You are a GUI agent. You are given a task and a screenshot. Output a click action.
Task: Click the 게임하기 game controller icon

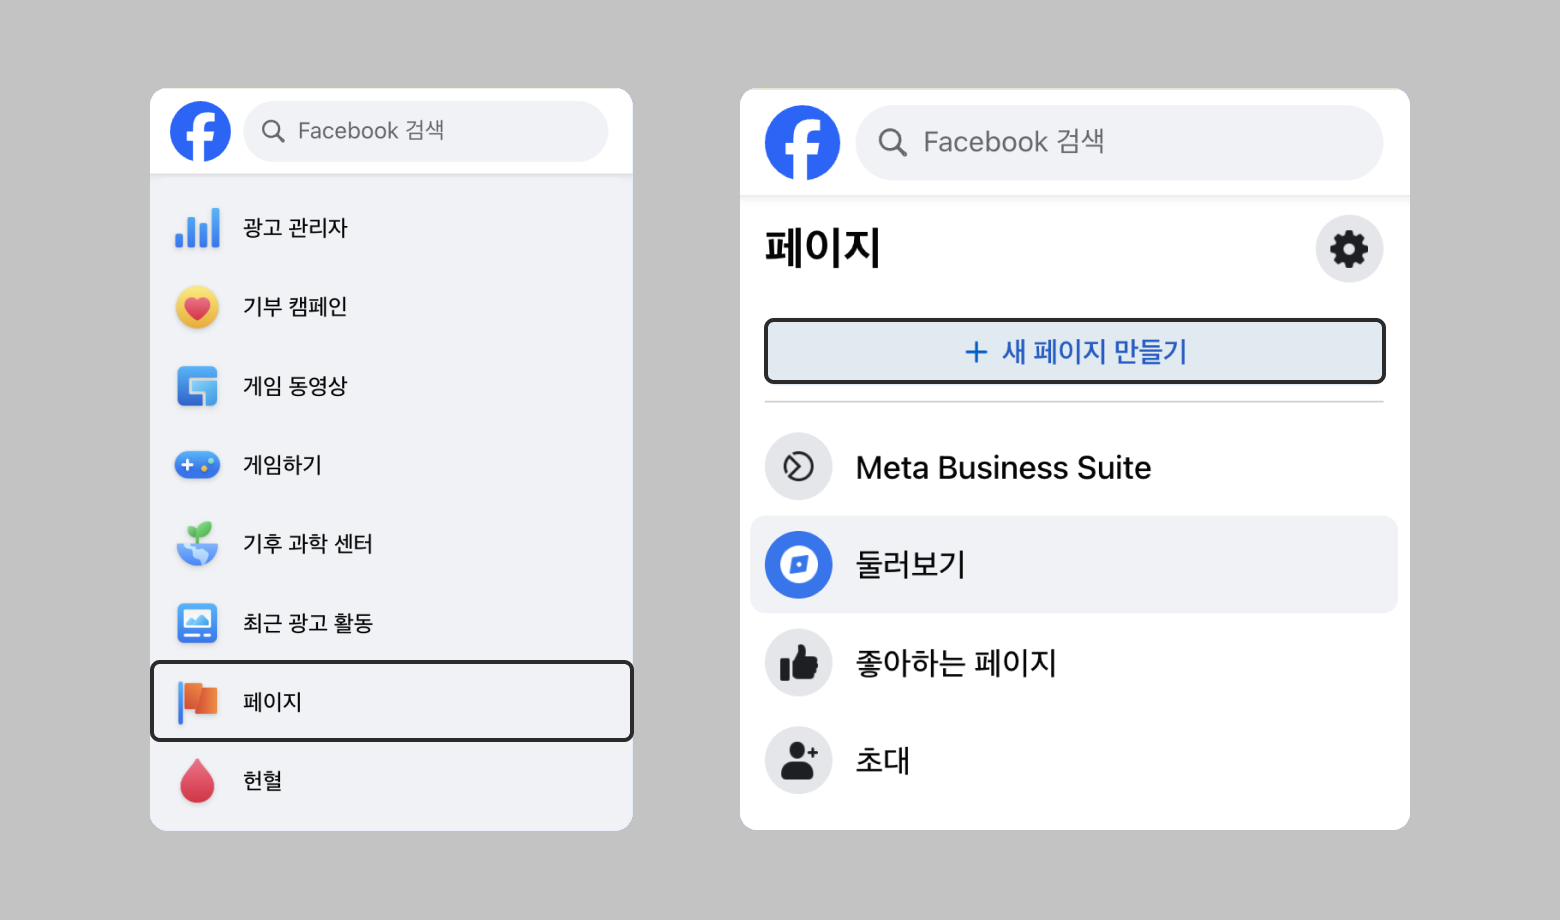pos(197,465)
